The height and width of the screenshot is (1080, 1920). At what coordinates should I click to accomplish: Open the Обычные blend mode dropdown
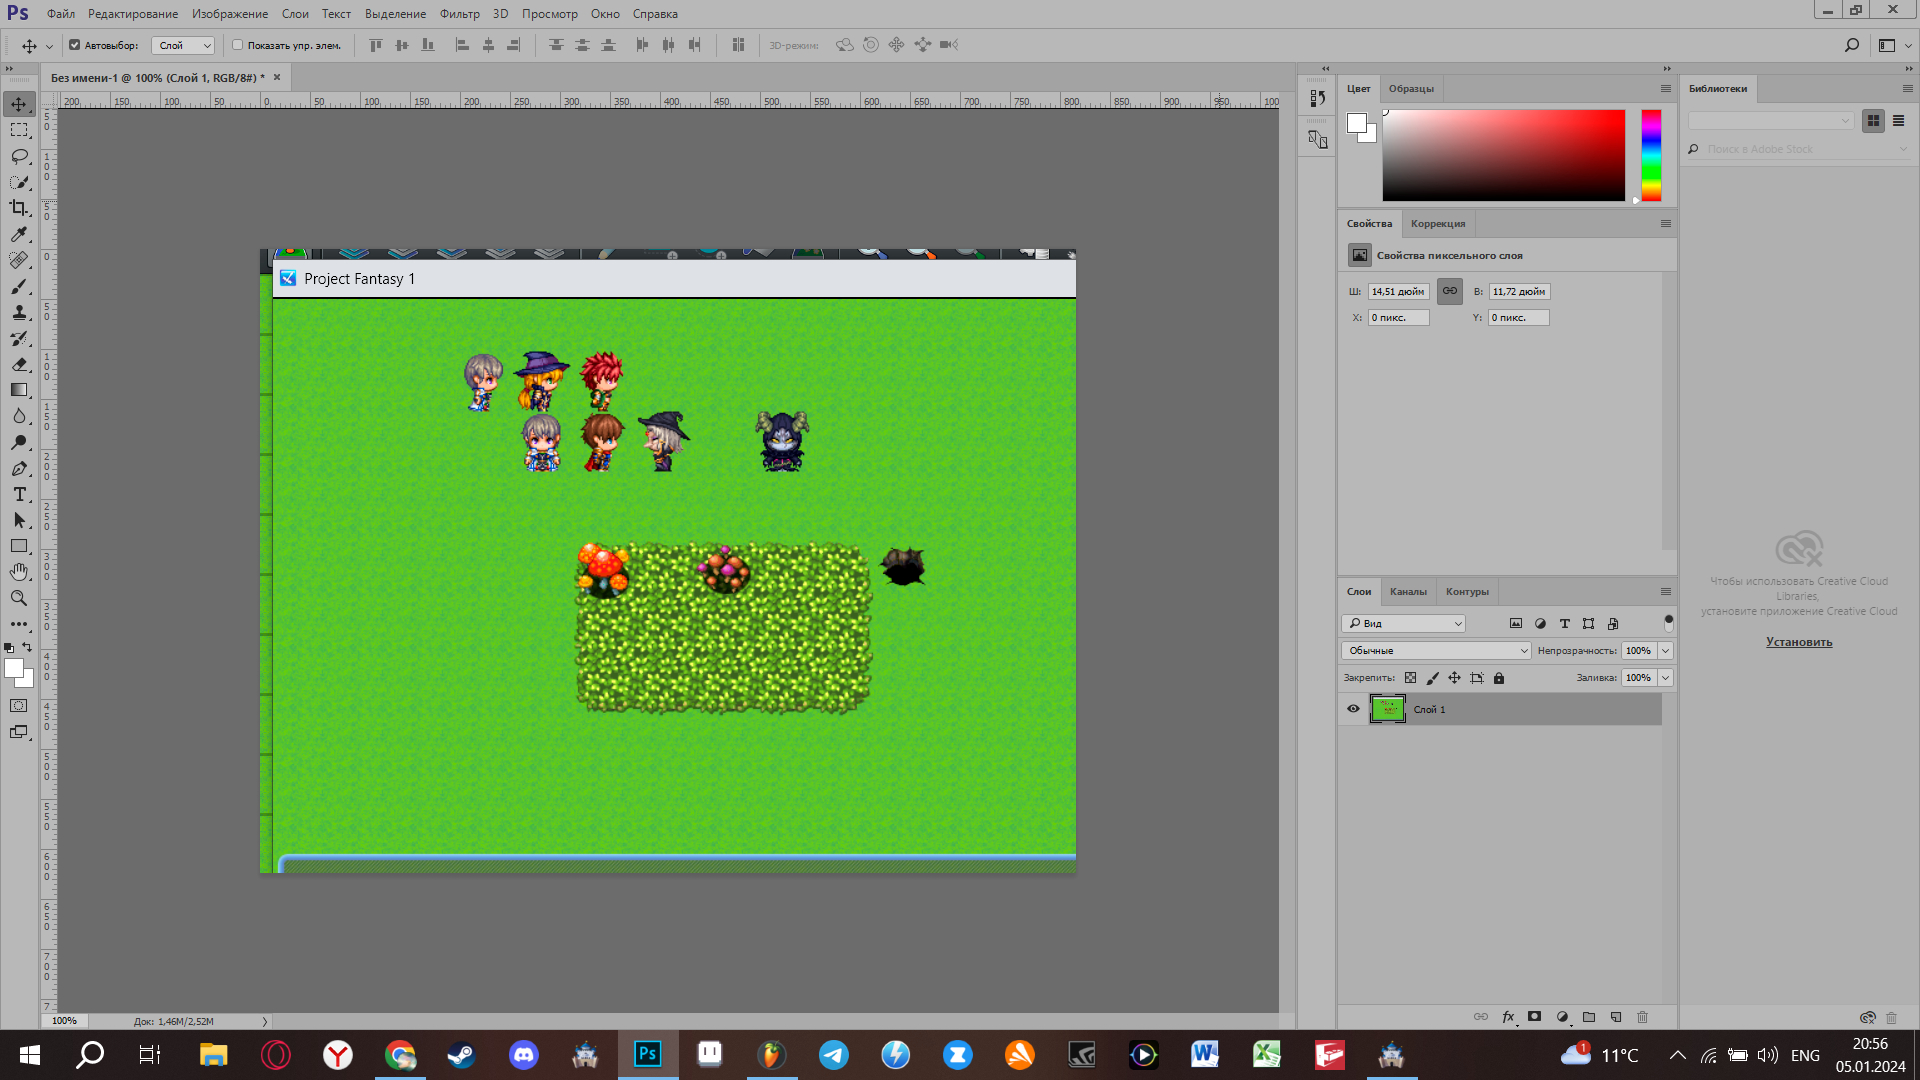1436,651
